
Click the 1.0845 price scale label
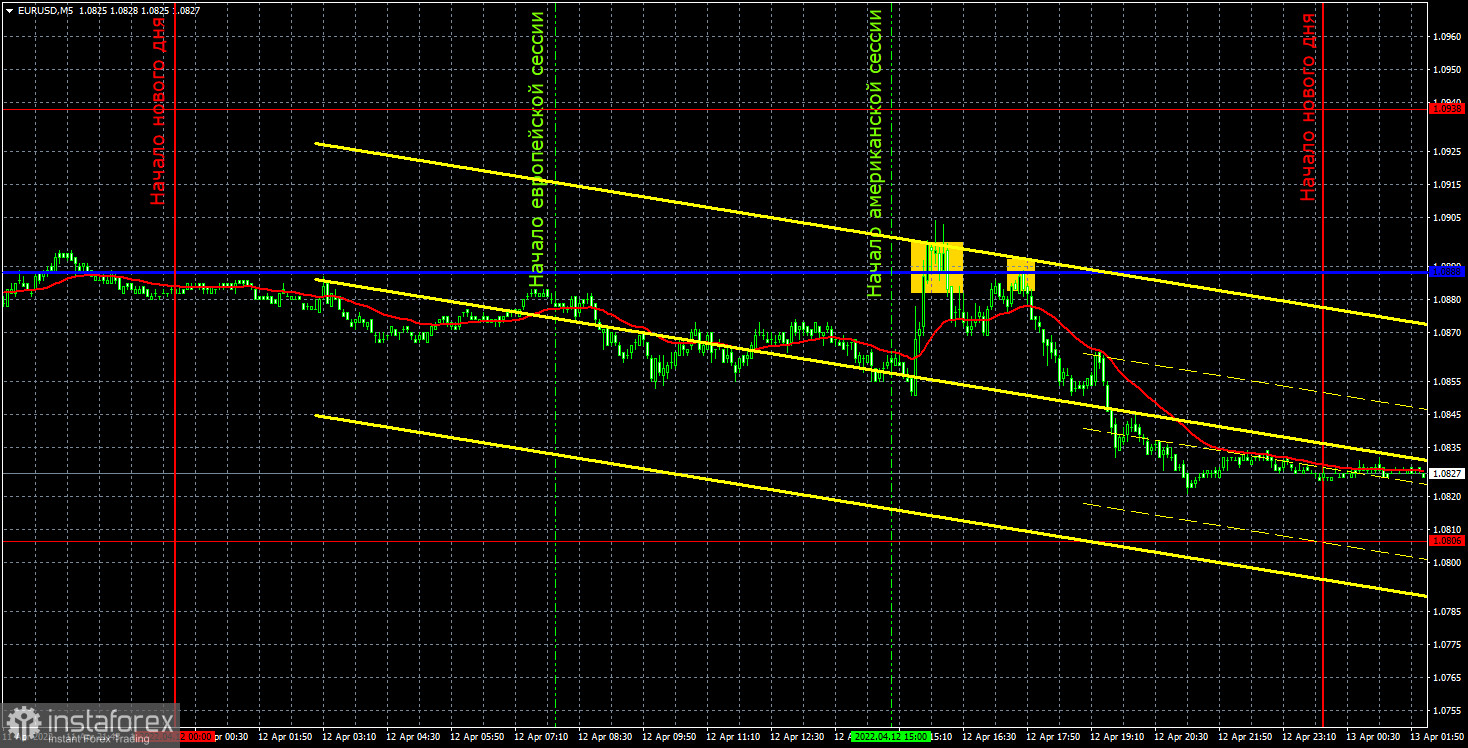click(x=1447, y=414)
